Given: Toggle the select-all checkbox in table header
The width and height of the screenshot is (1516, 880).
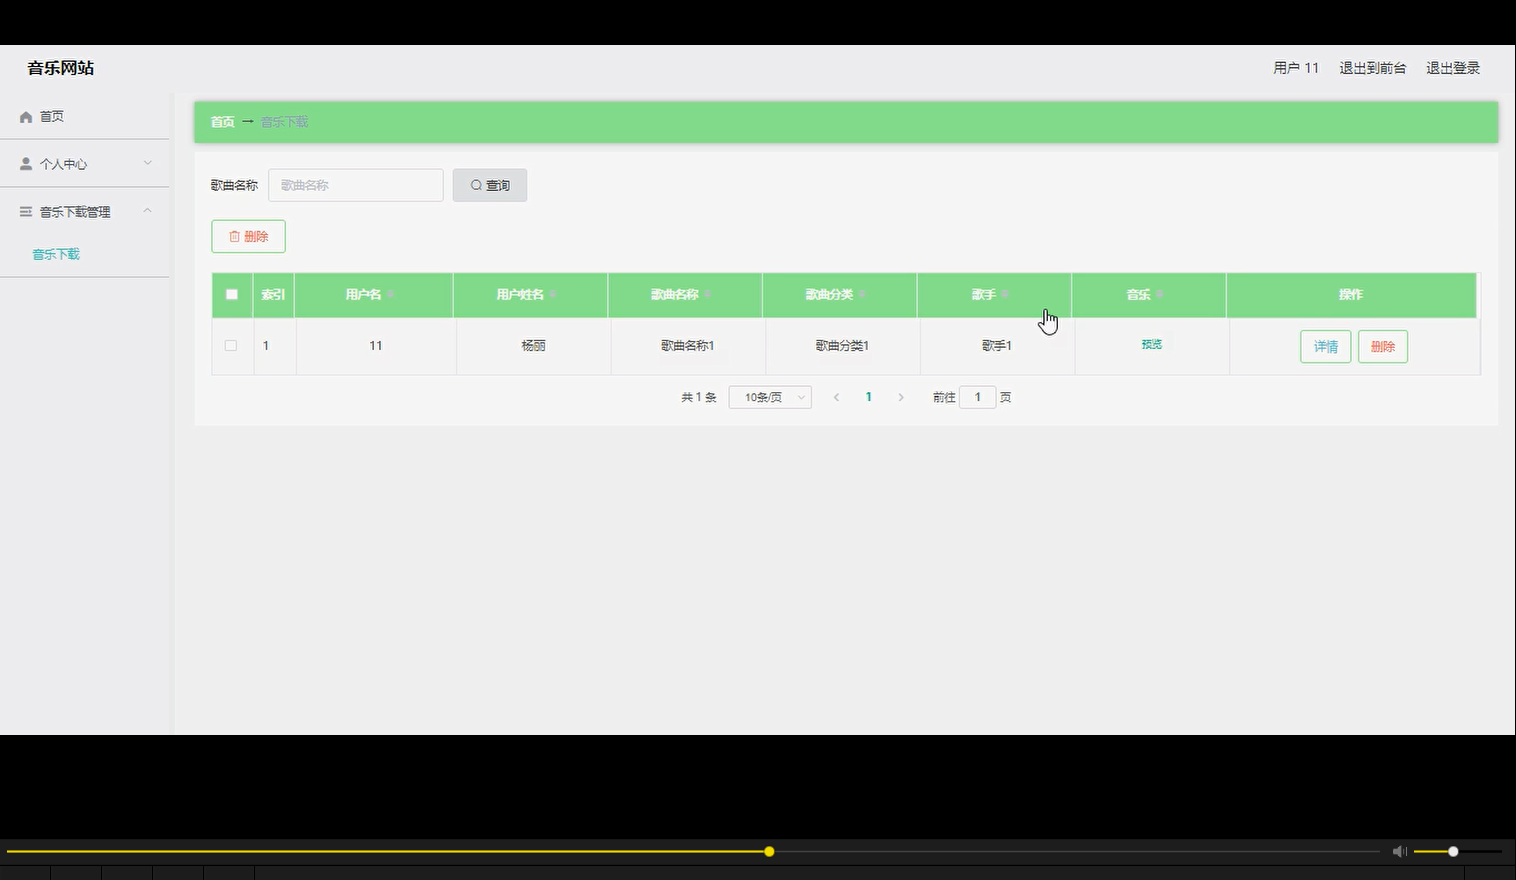Looking at the screenshot, I should [x=232, y=295].
